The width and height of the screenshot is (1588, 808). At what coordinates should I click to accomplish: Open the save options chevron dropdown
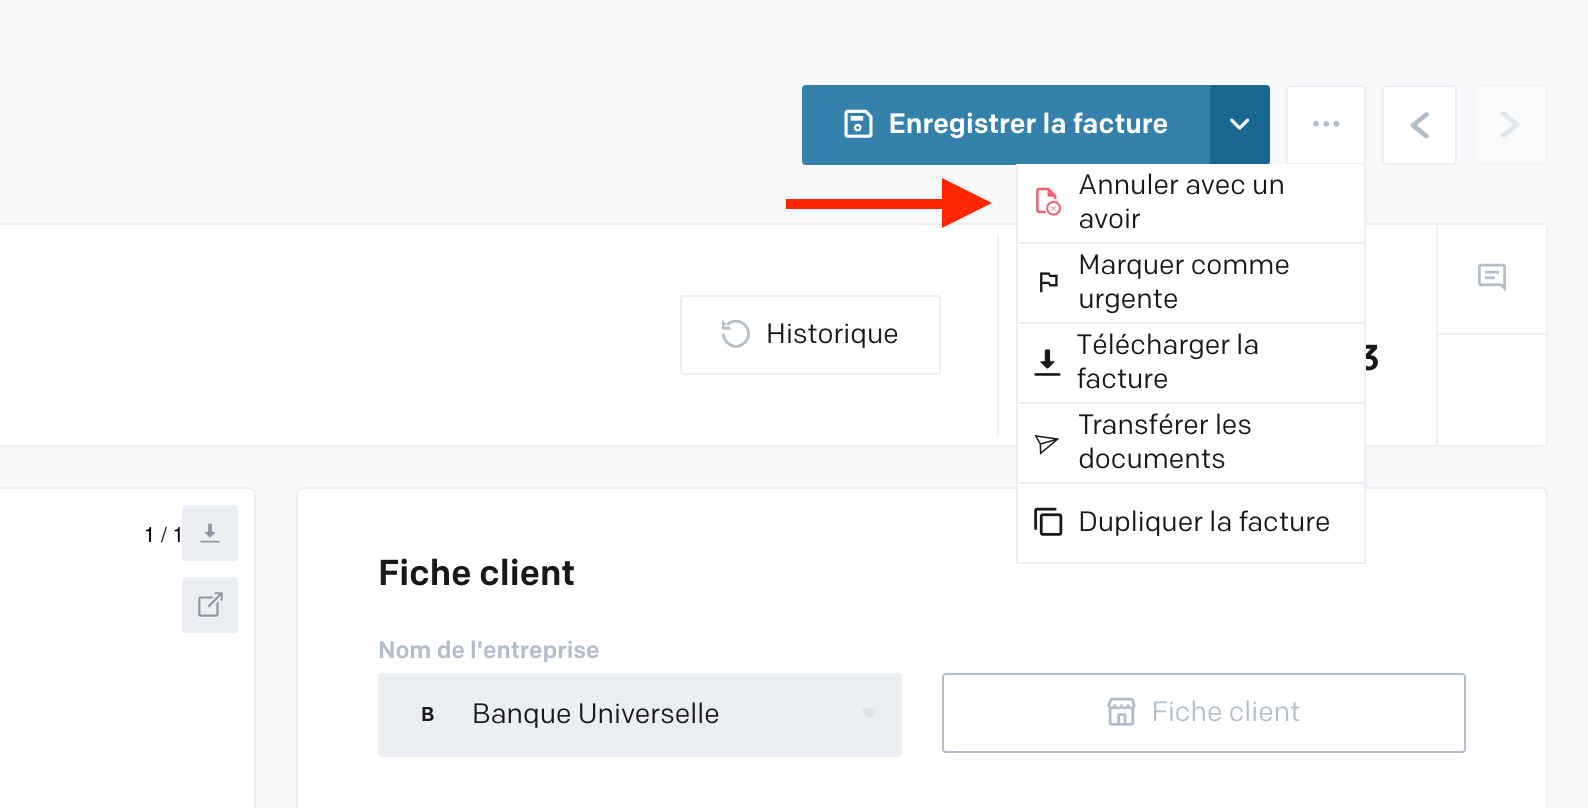(x=1240, y=124)
